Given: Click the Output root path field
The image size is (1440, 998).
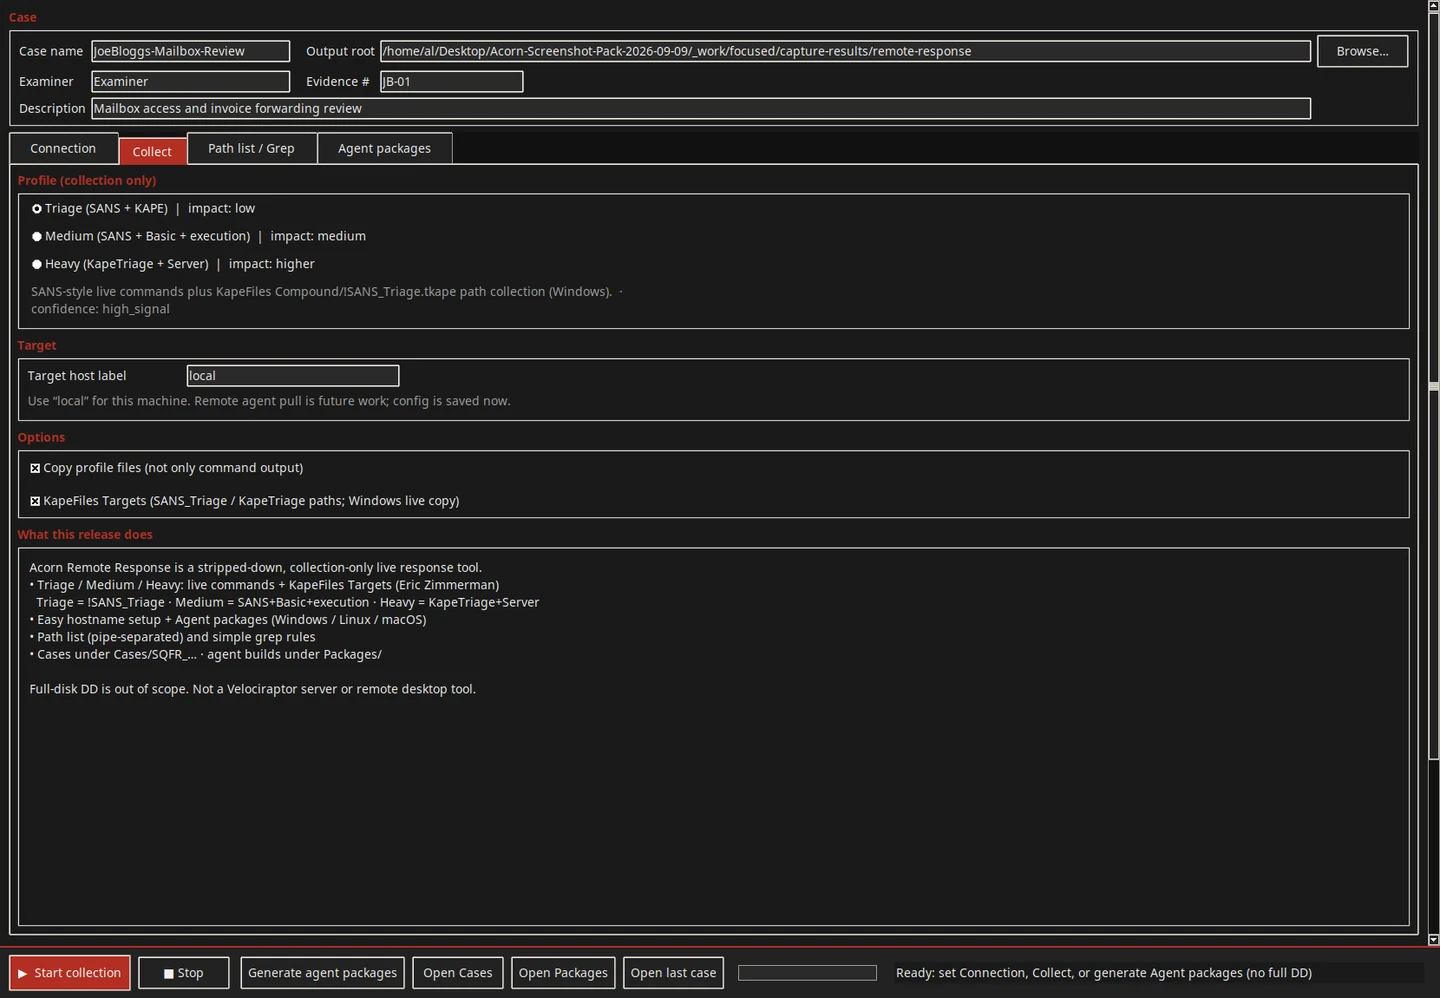Looking at the screenshot, I should 845,51.
